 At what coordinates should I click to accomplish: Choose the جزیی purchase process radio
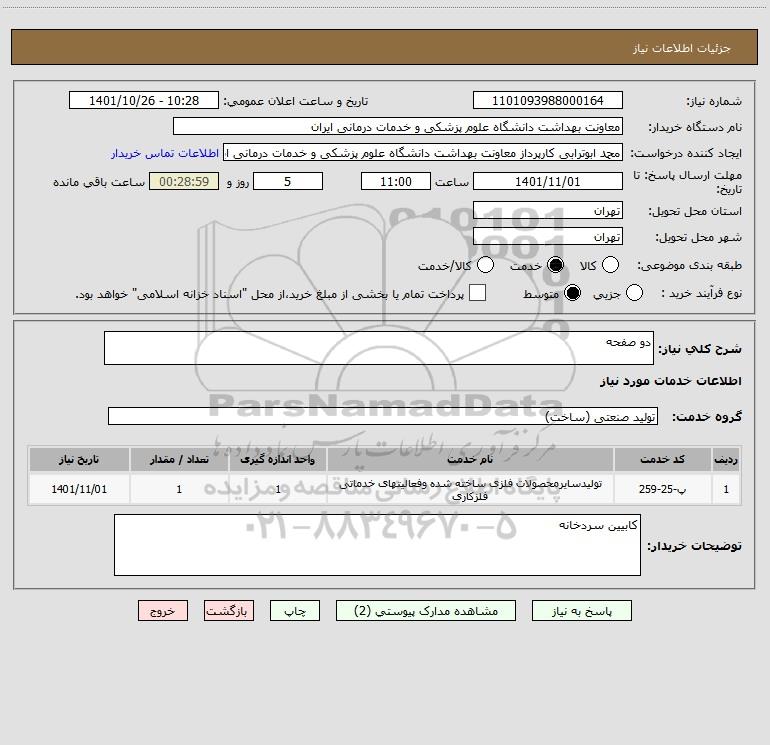pyautogui.click(x=634, y=293)
